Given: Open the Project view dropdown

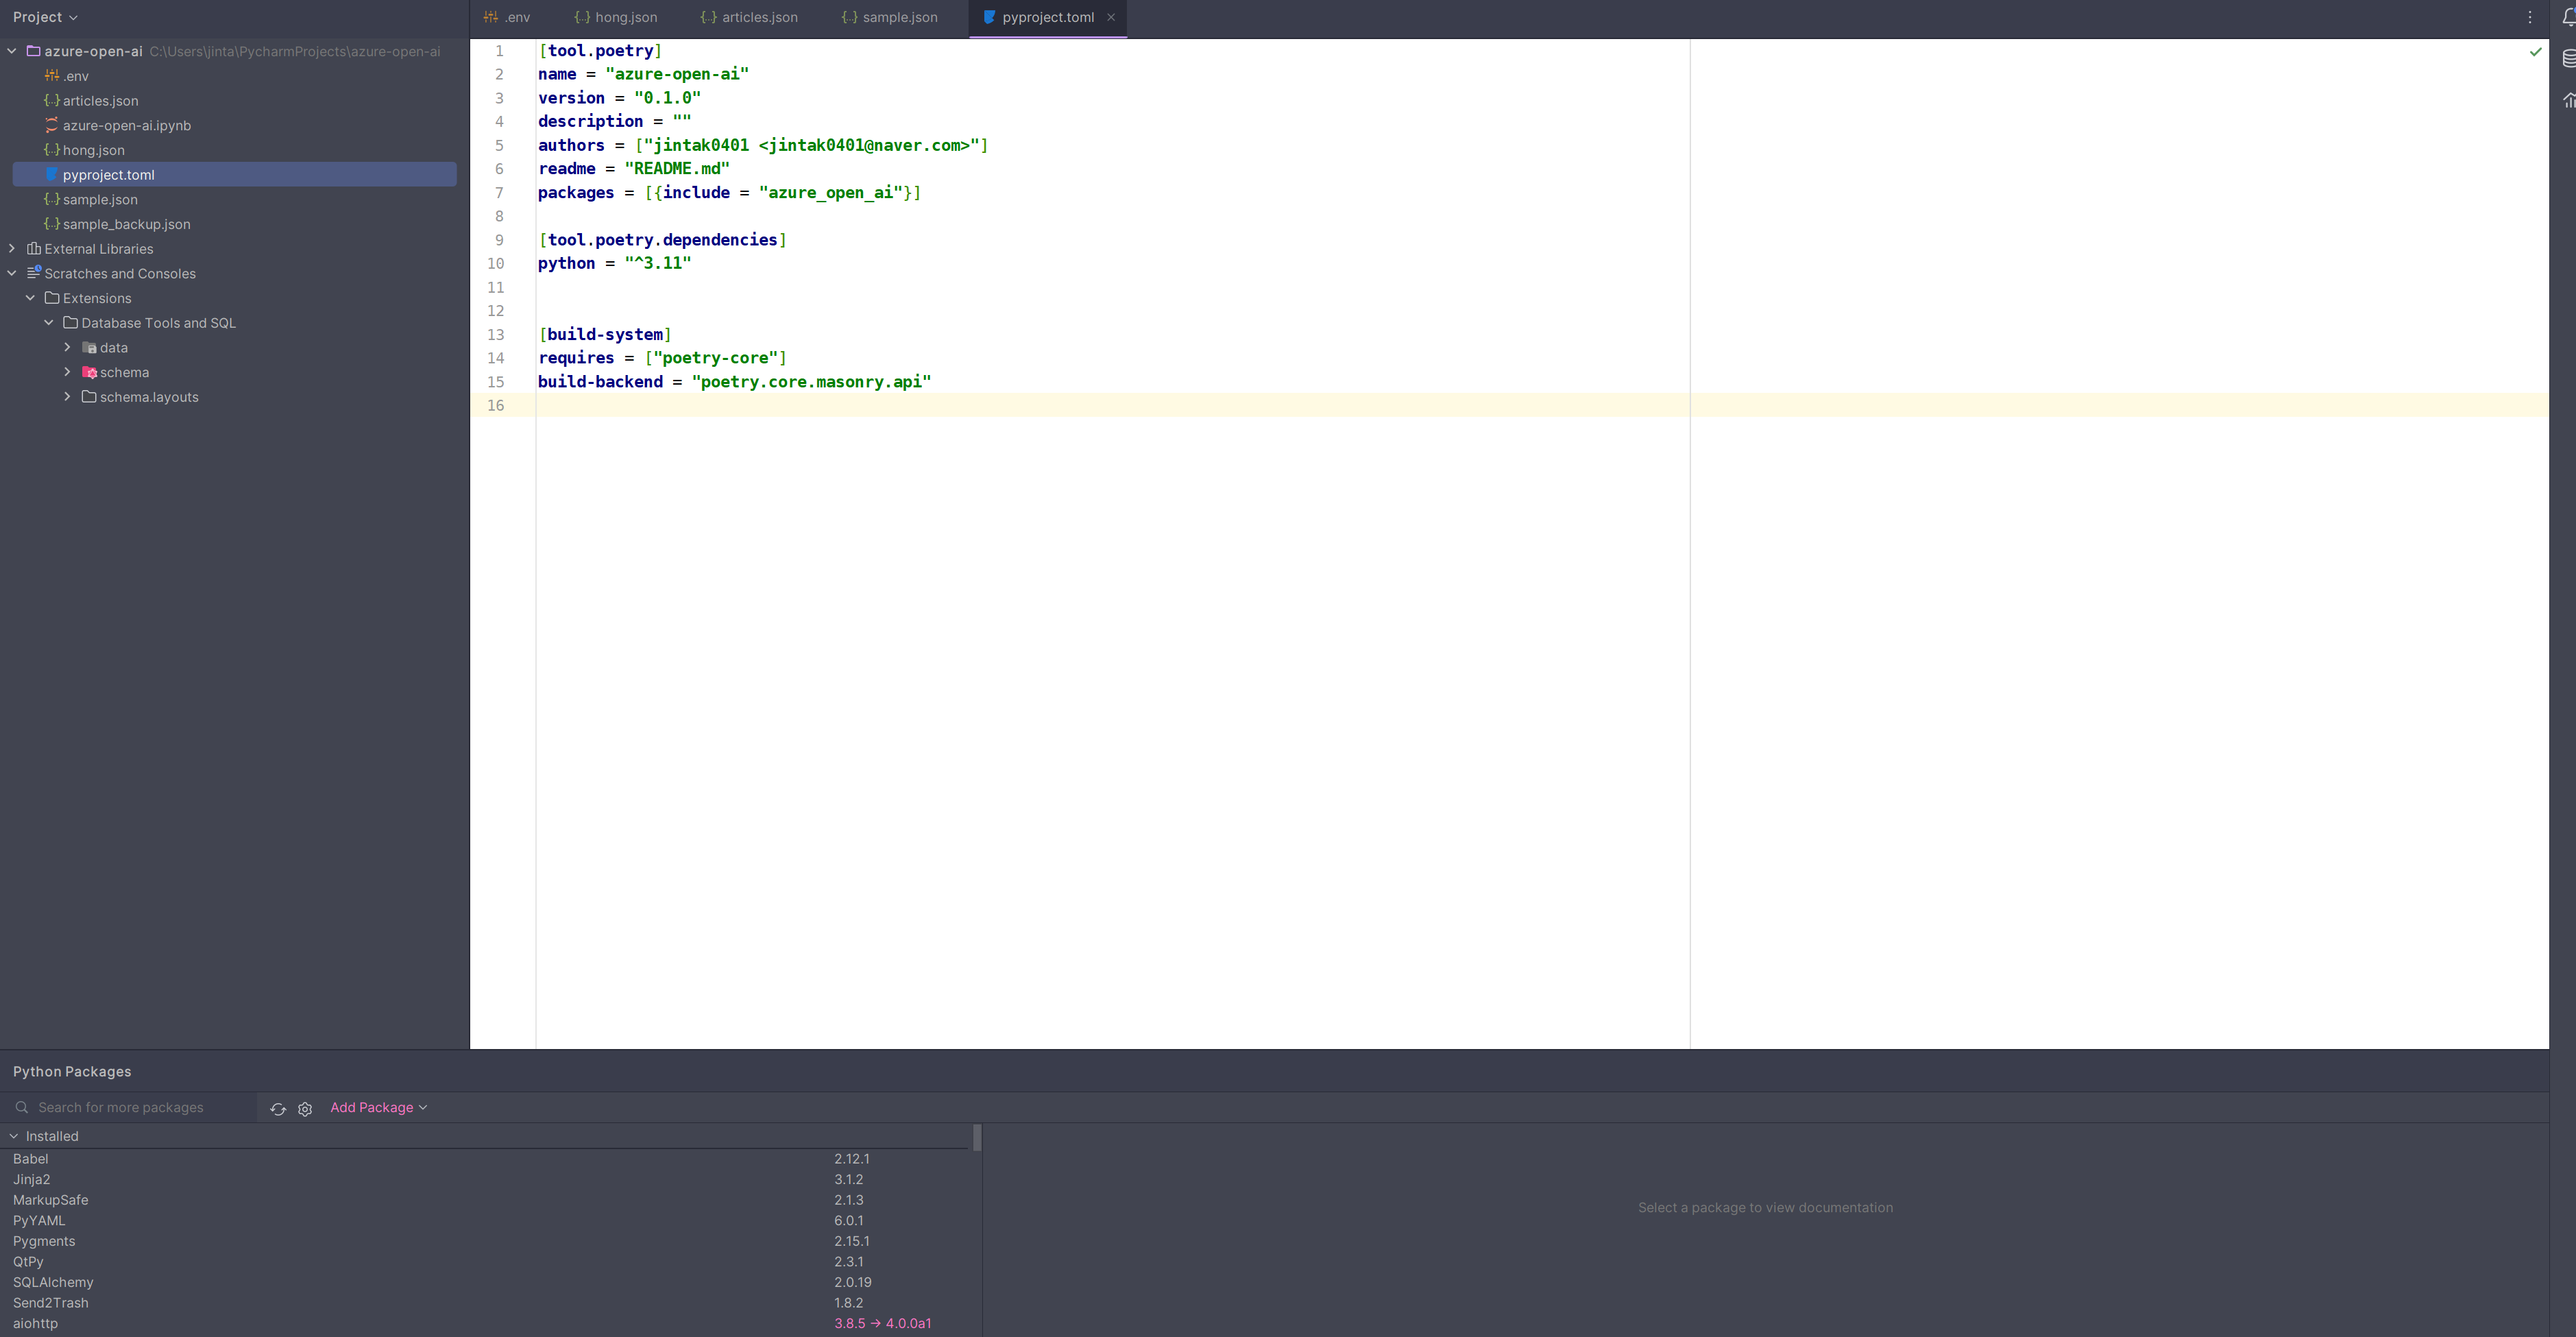Looking at the screenshot, I should tap(44, 16).
